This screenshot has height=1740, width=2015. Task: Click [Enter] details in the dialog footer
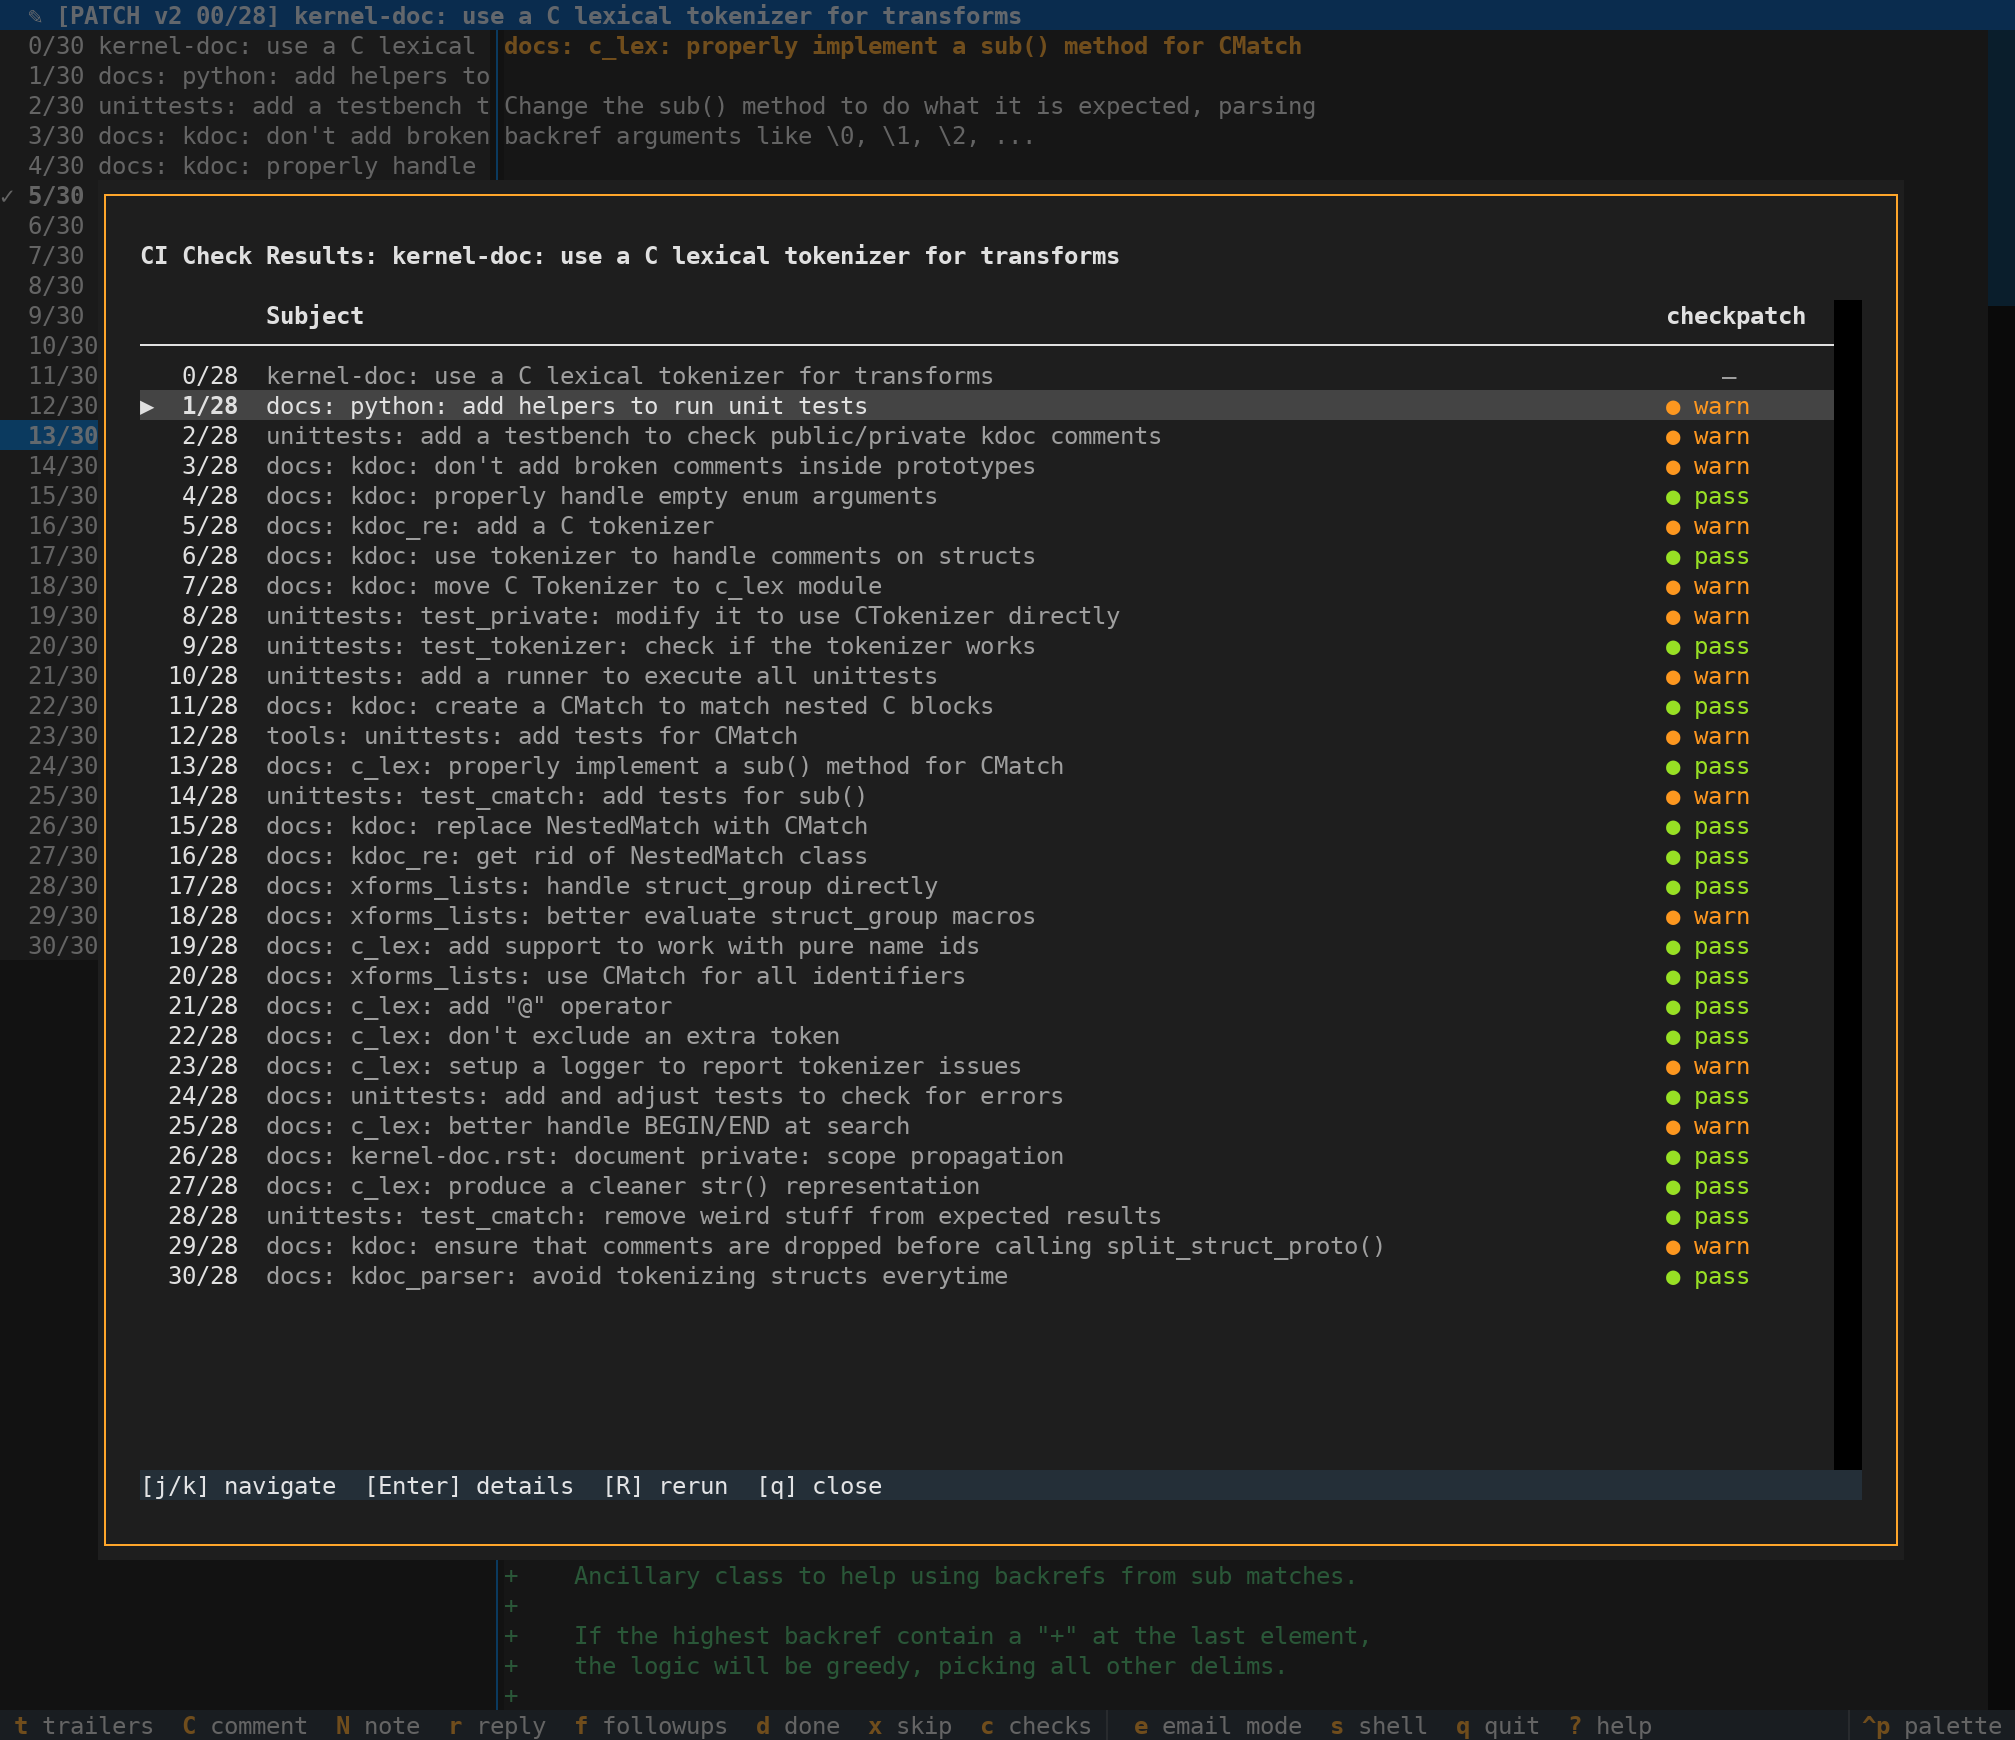469,1486
